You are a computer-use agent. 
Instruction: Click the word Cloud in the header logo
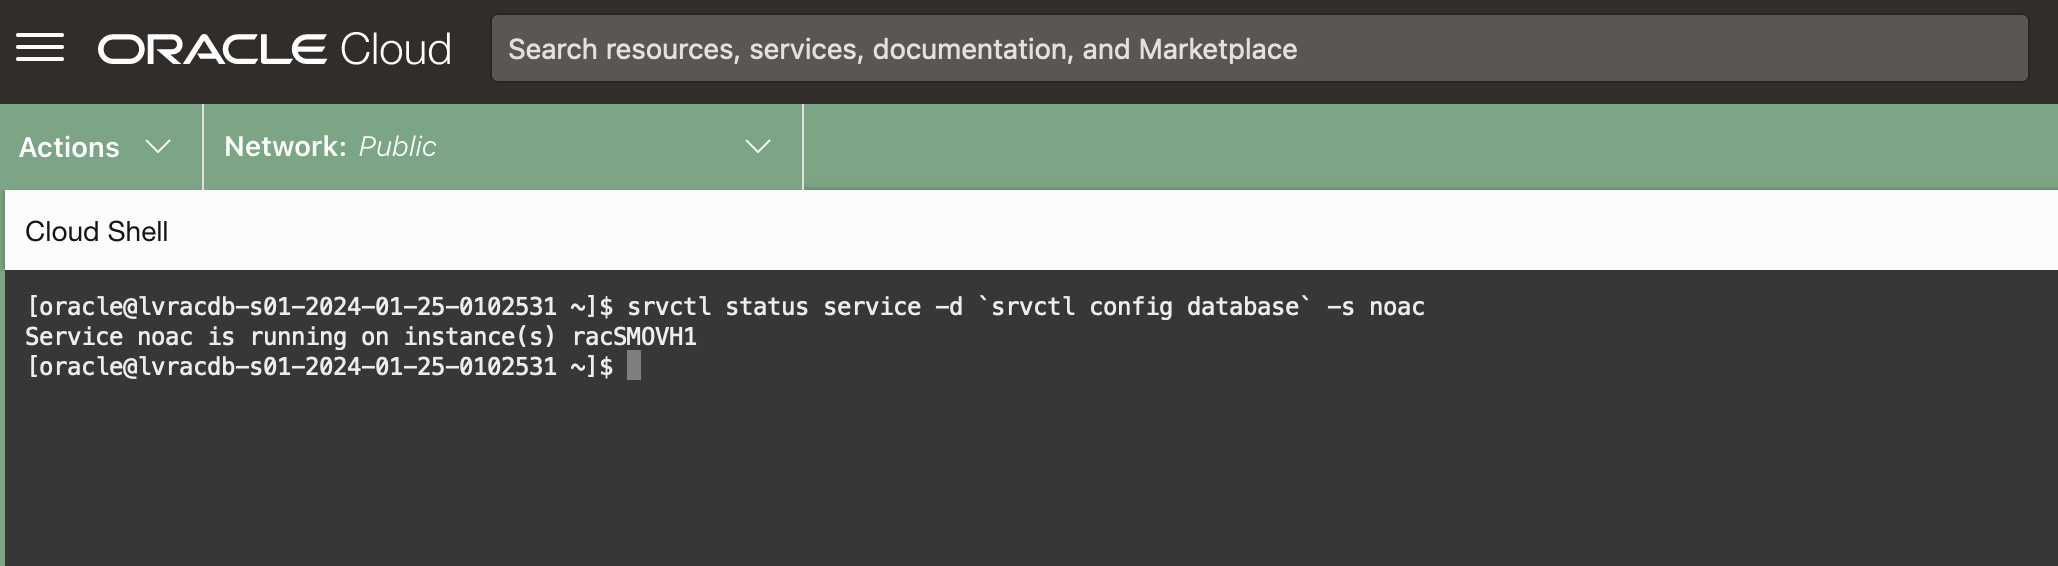(x=396, y=49)
